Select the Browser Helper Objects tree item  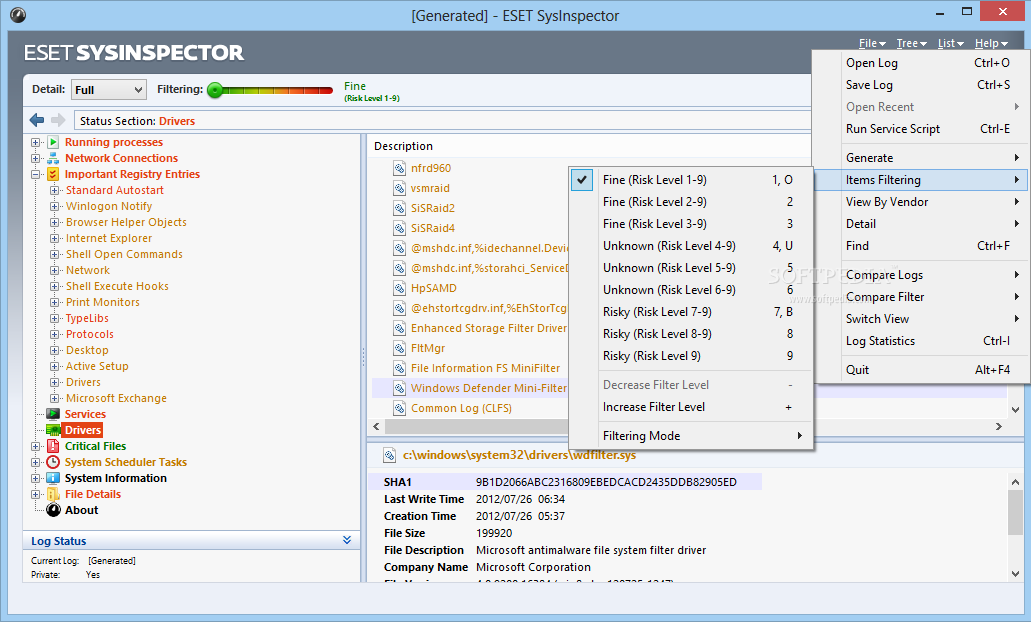click(x=126, y=222)
